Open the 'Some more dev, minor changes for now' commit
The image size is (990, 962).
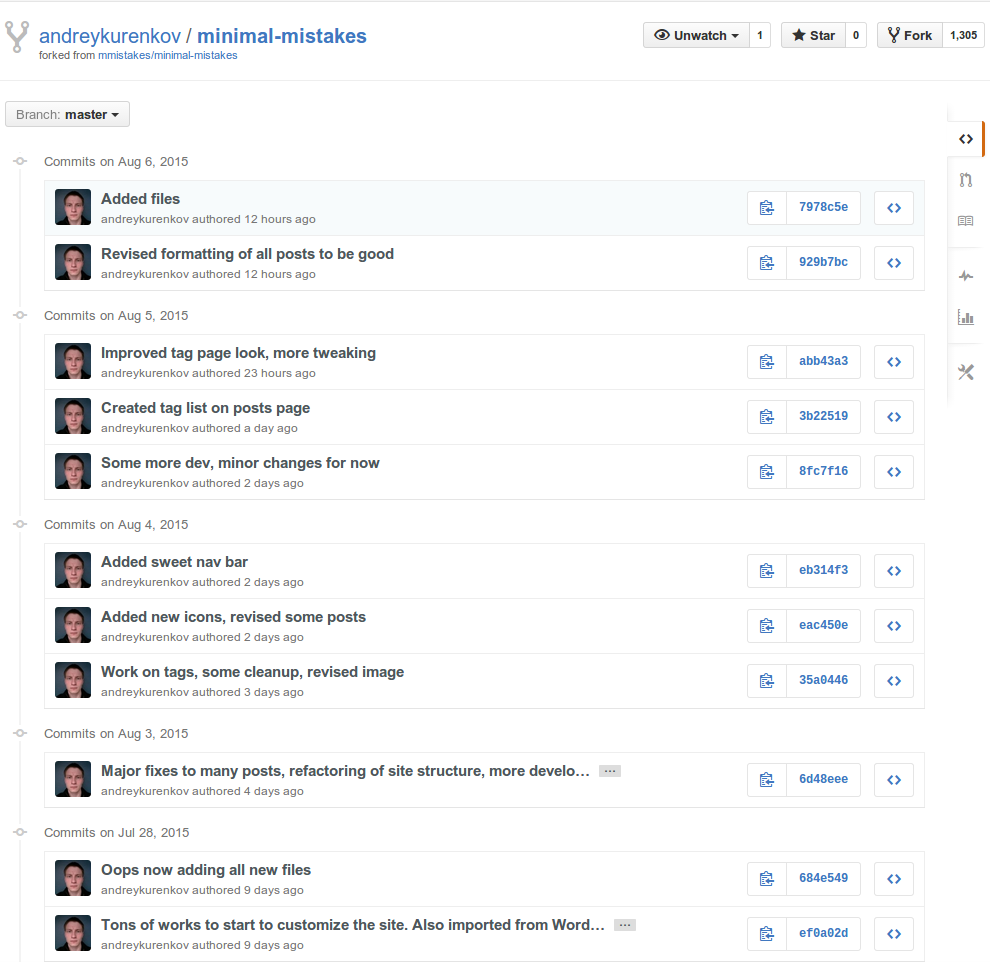tap(241, 463)
